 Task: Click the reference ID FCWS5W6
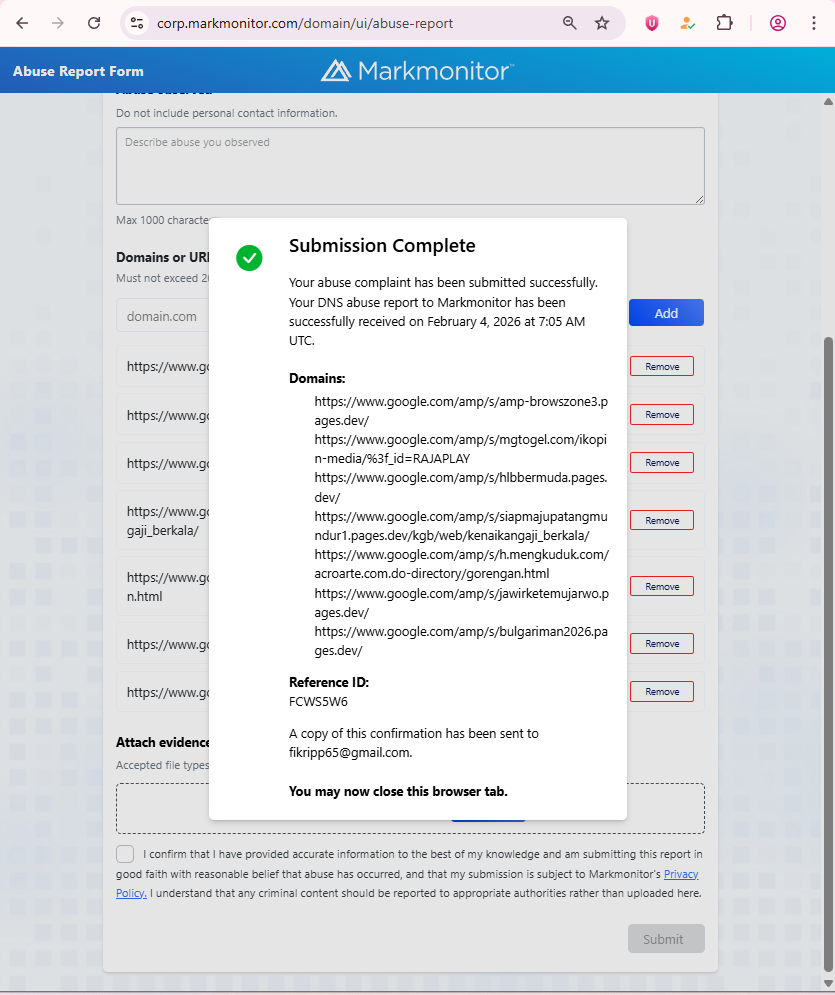[x=319, y=702]
